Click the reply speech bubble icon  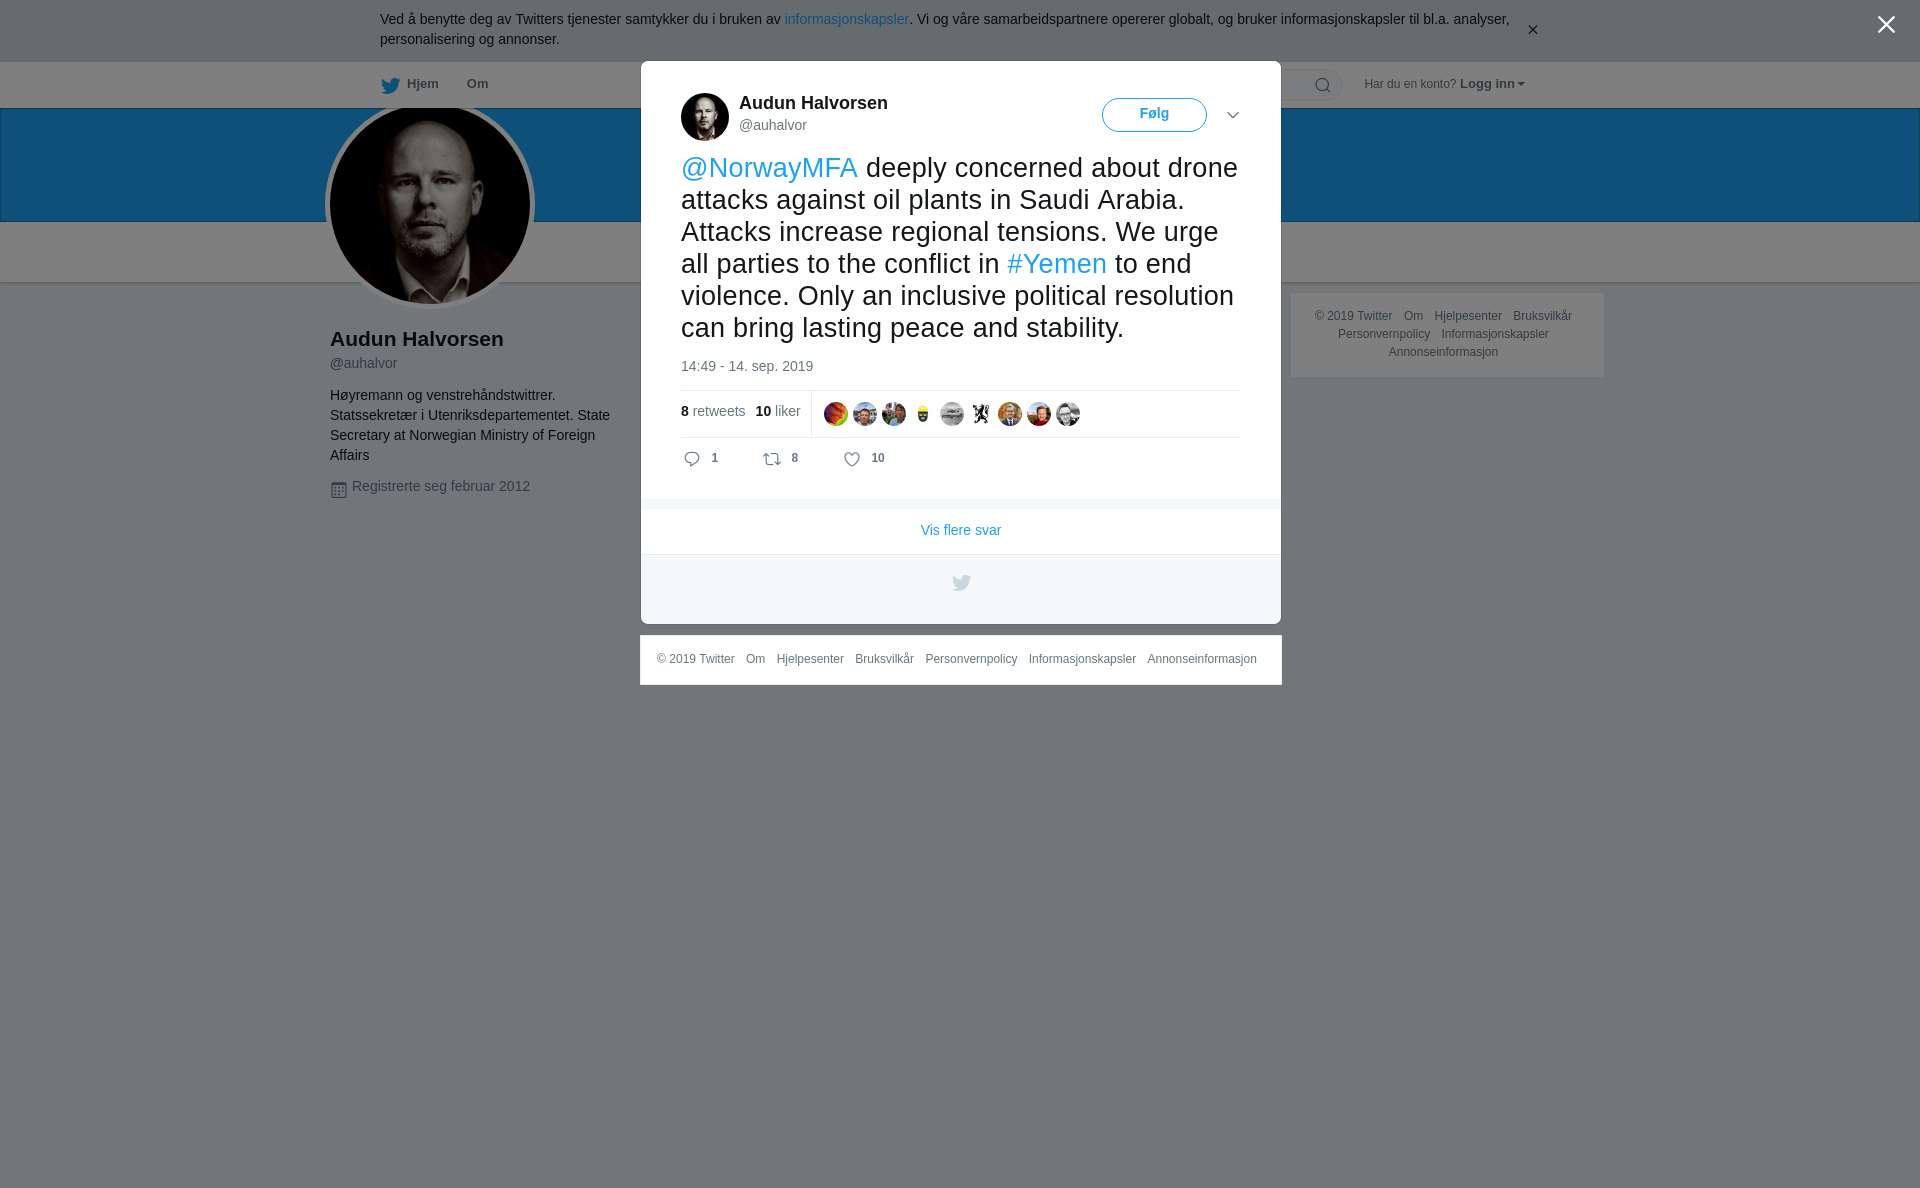coord(692,459)
